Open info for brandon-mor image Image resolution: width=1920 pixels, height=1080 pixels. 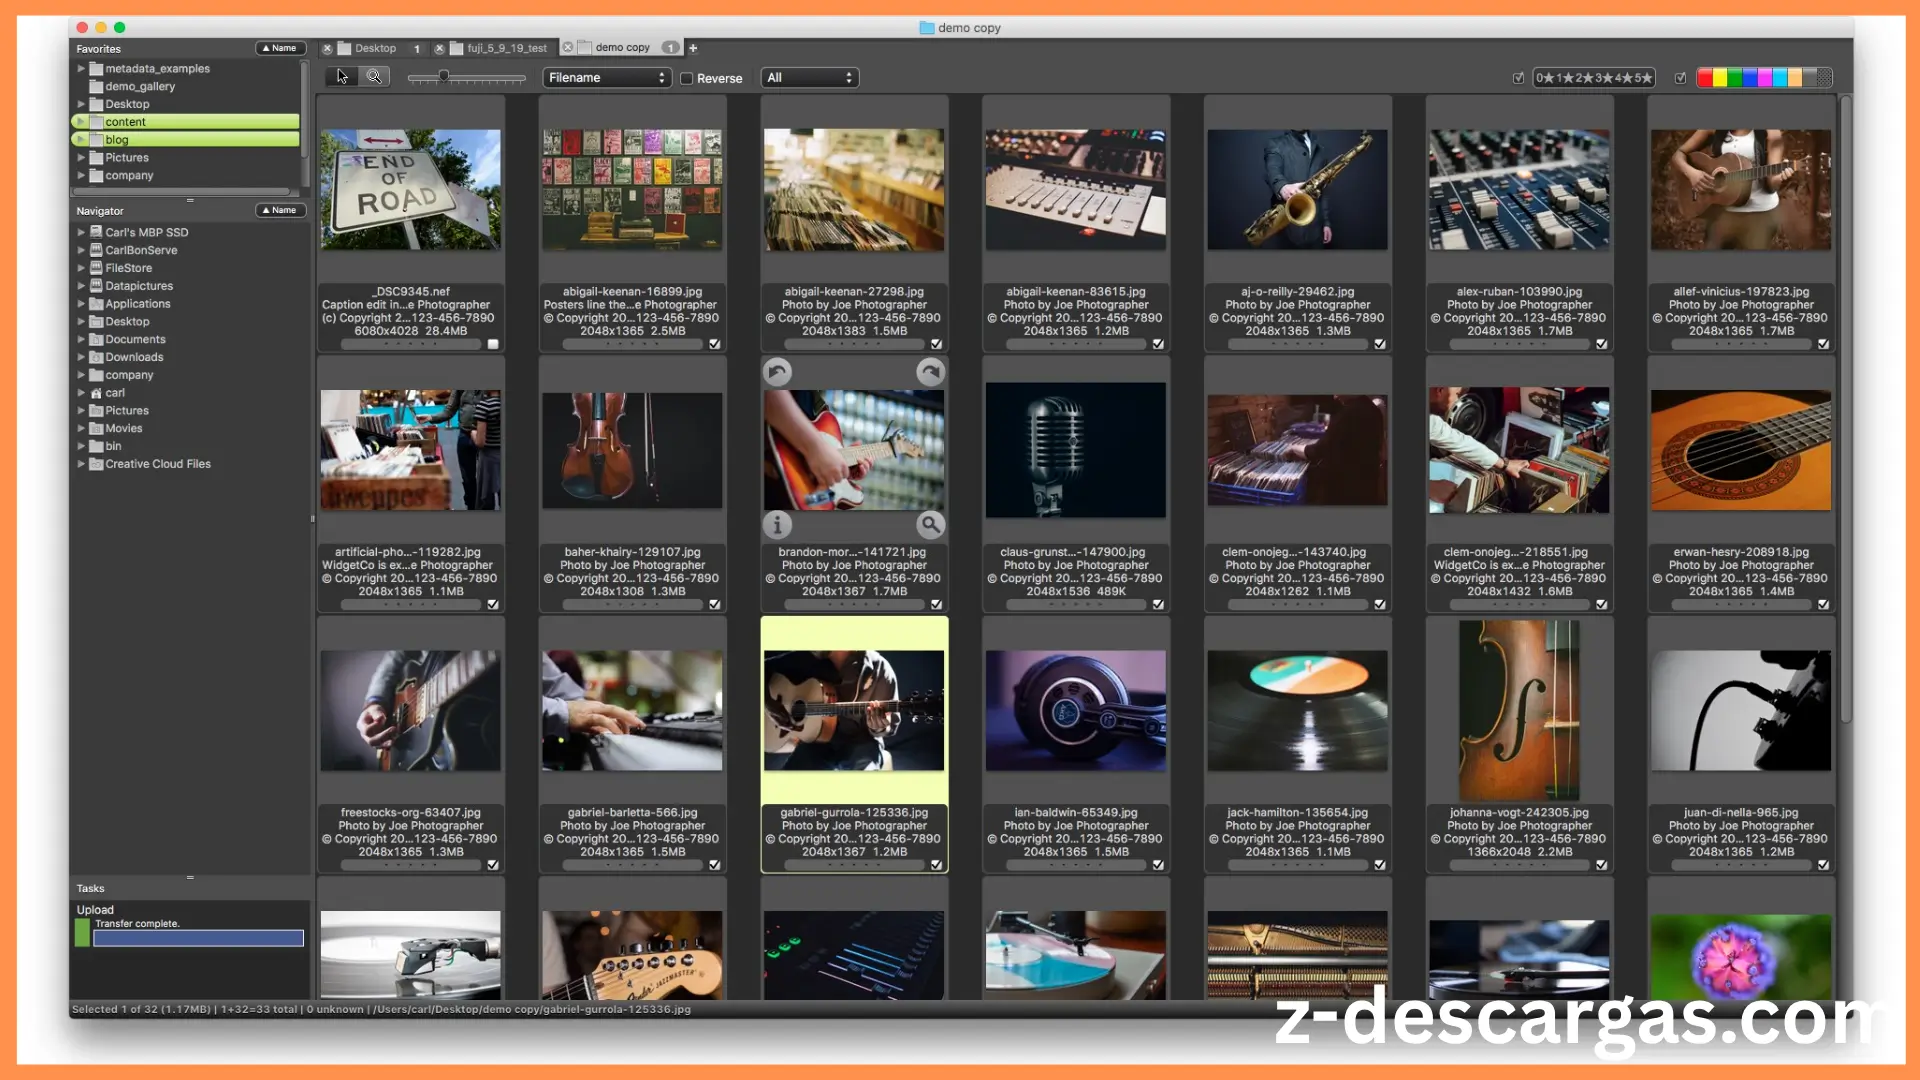pos(777,525)
